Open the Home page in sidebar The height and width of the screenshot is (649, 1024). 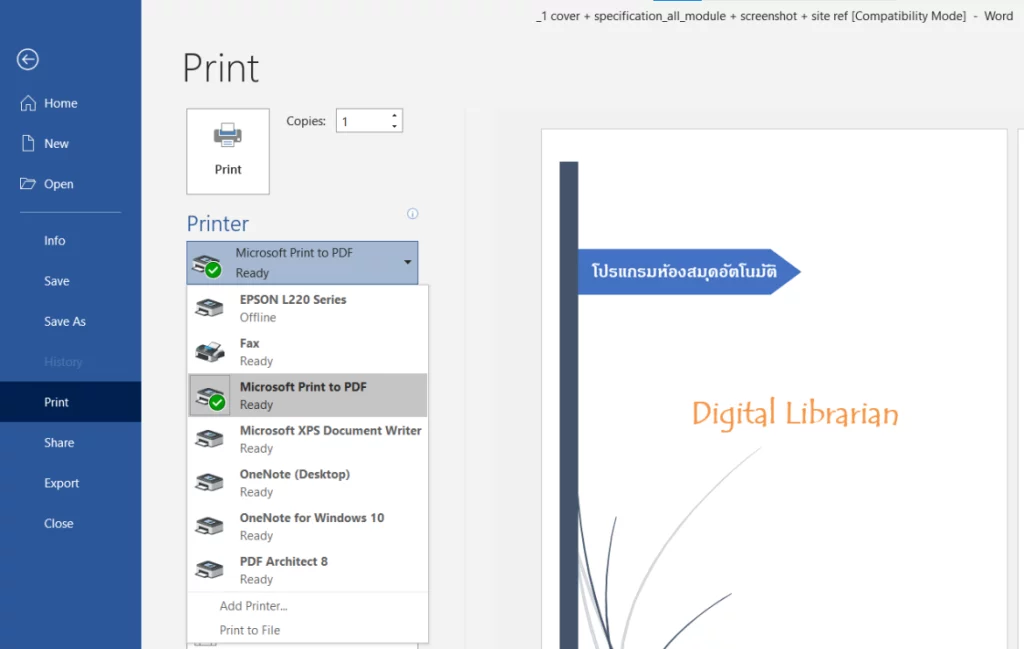click(60, 103)
